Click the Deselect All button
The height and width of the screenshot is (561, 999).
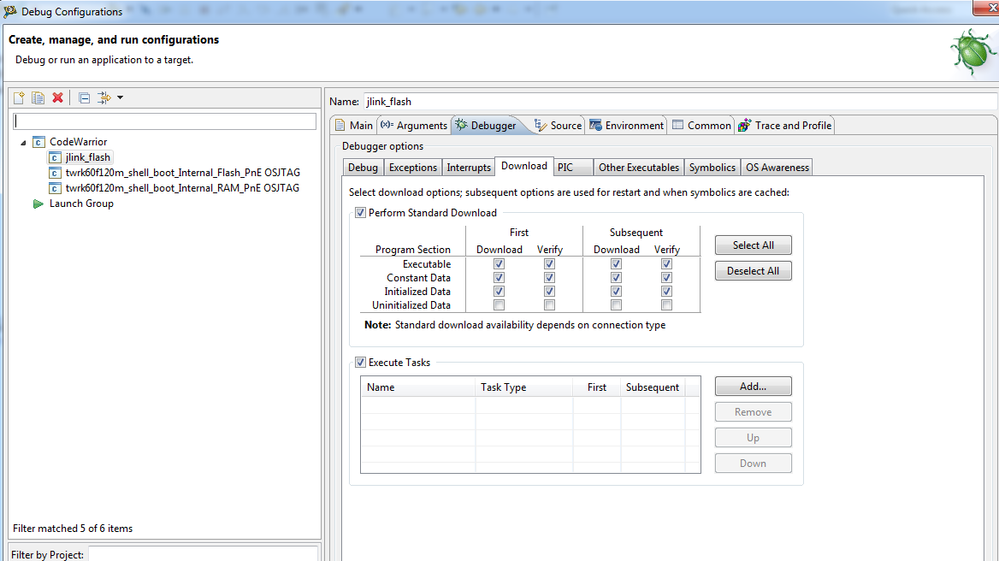[x=753, y=271]
